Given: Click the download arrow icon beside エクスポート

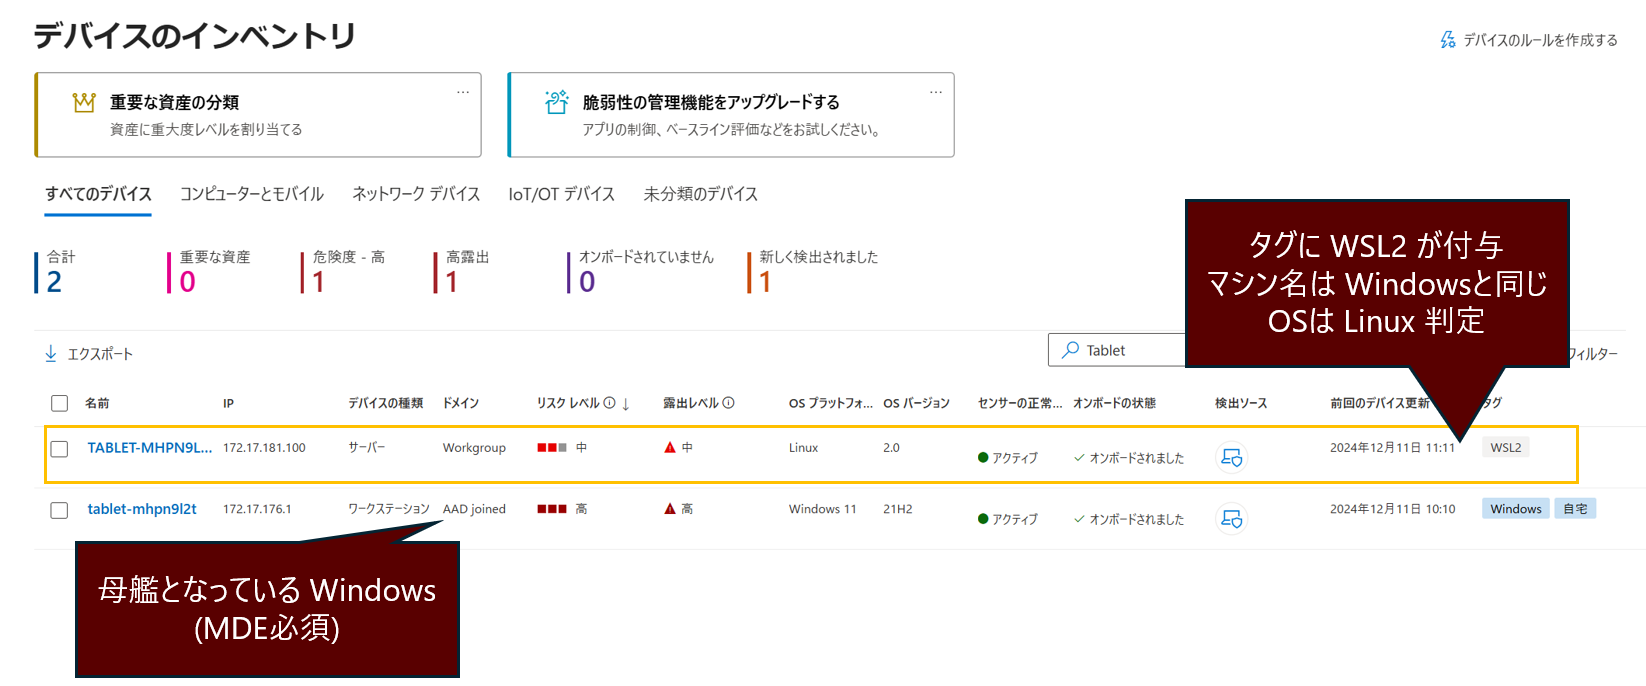Looking at the screenshot, I should point(51,354).
